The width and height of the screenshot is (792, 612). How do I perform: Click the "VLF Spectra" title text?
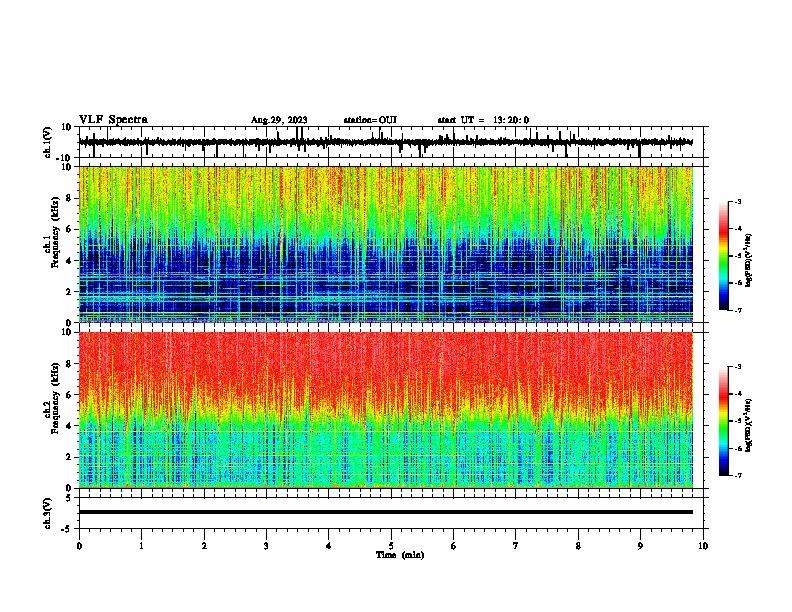click(x=113, y=120)
